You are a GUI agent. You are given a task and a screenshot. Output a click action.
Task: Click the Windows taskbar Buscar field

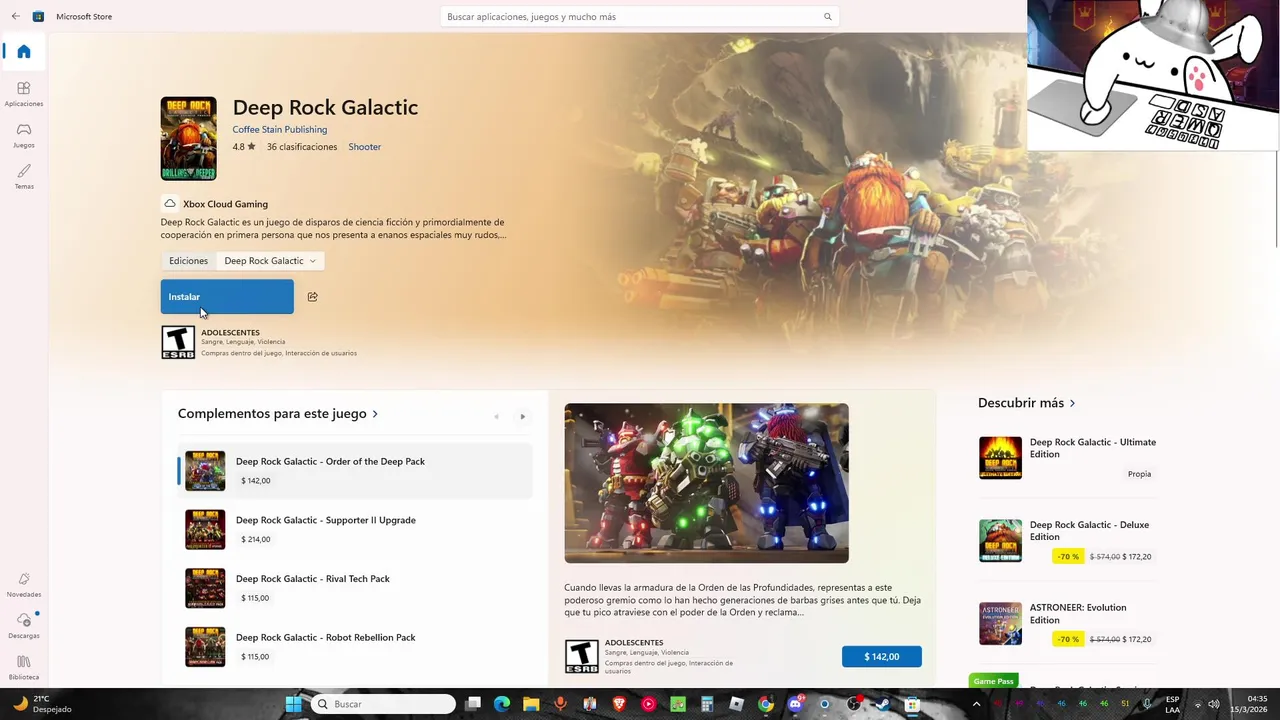[385, 704]
